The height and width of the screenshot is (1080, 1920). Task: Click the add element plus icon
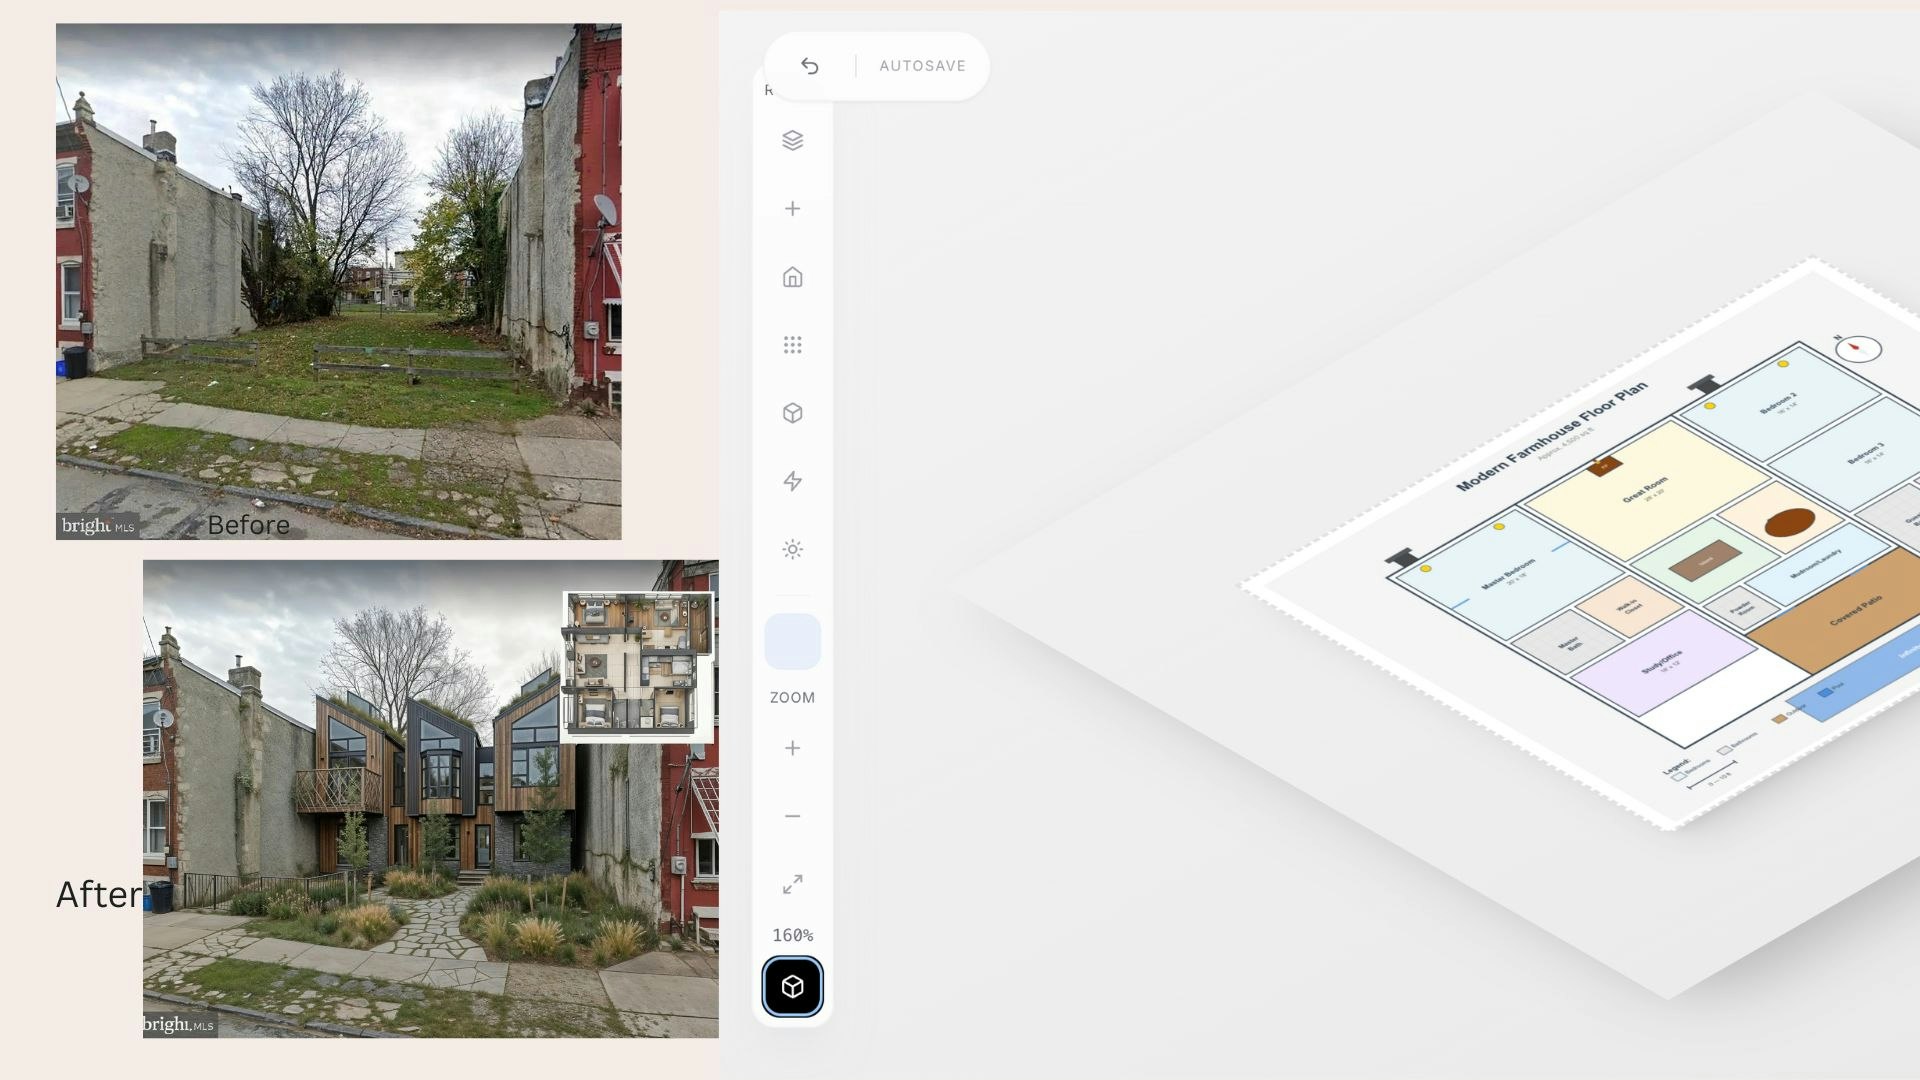792,208
